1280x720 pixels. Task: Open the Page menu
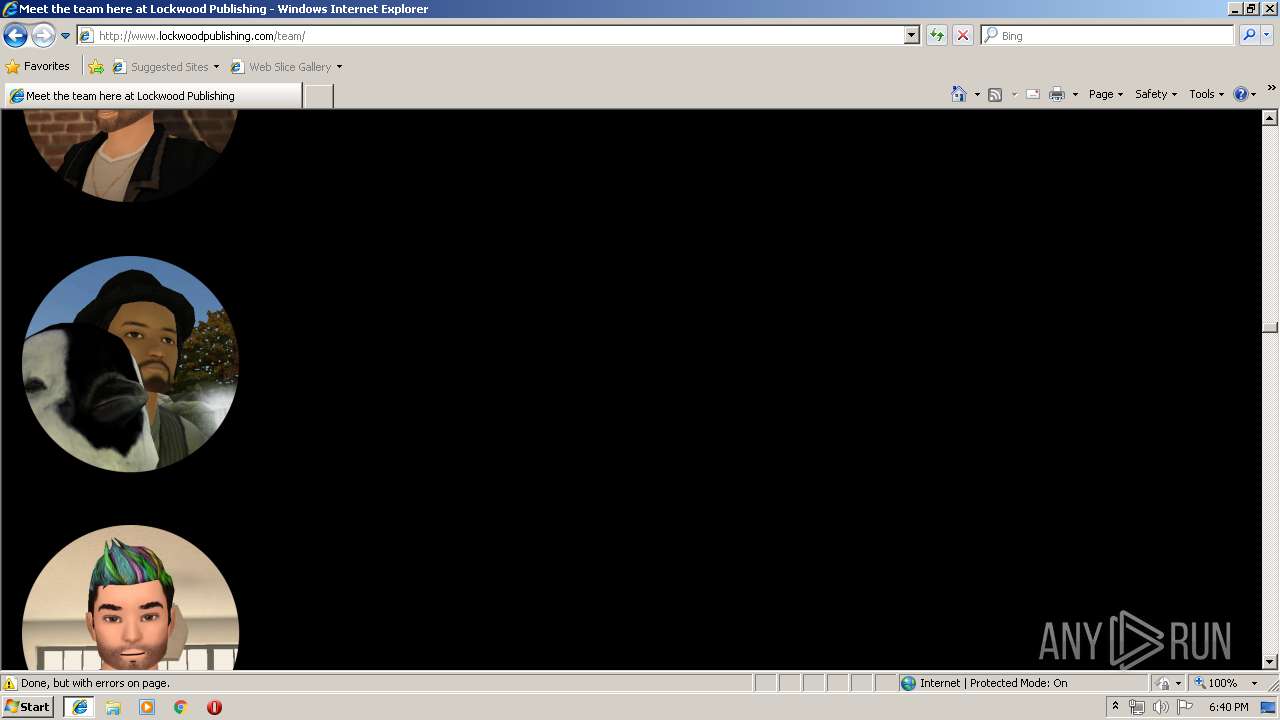click(x=1106, y=94)
